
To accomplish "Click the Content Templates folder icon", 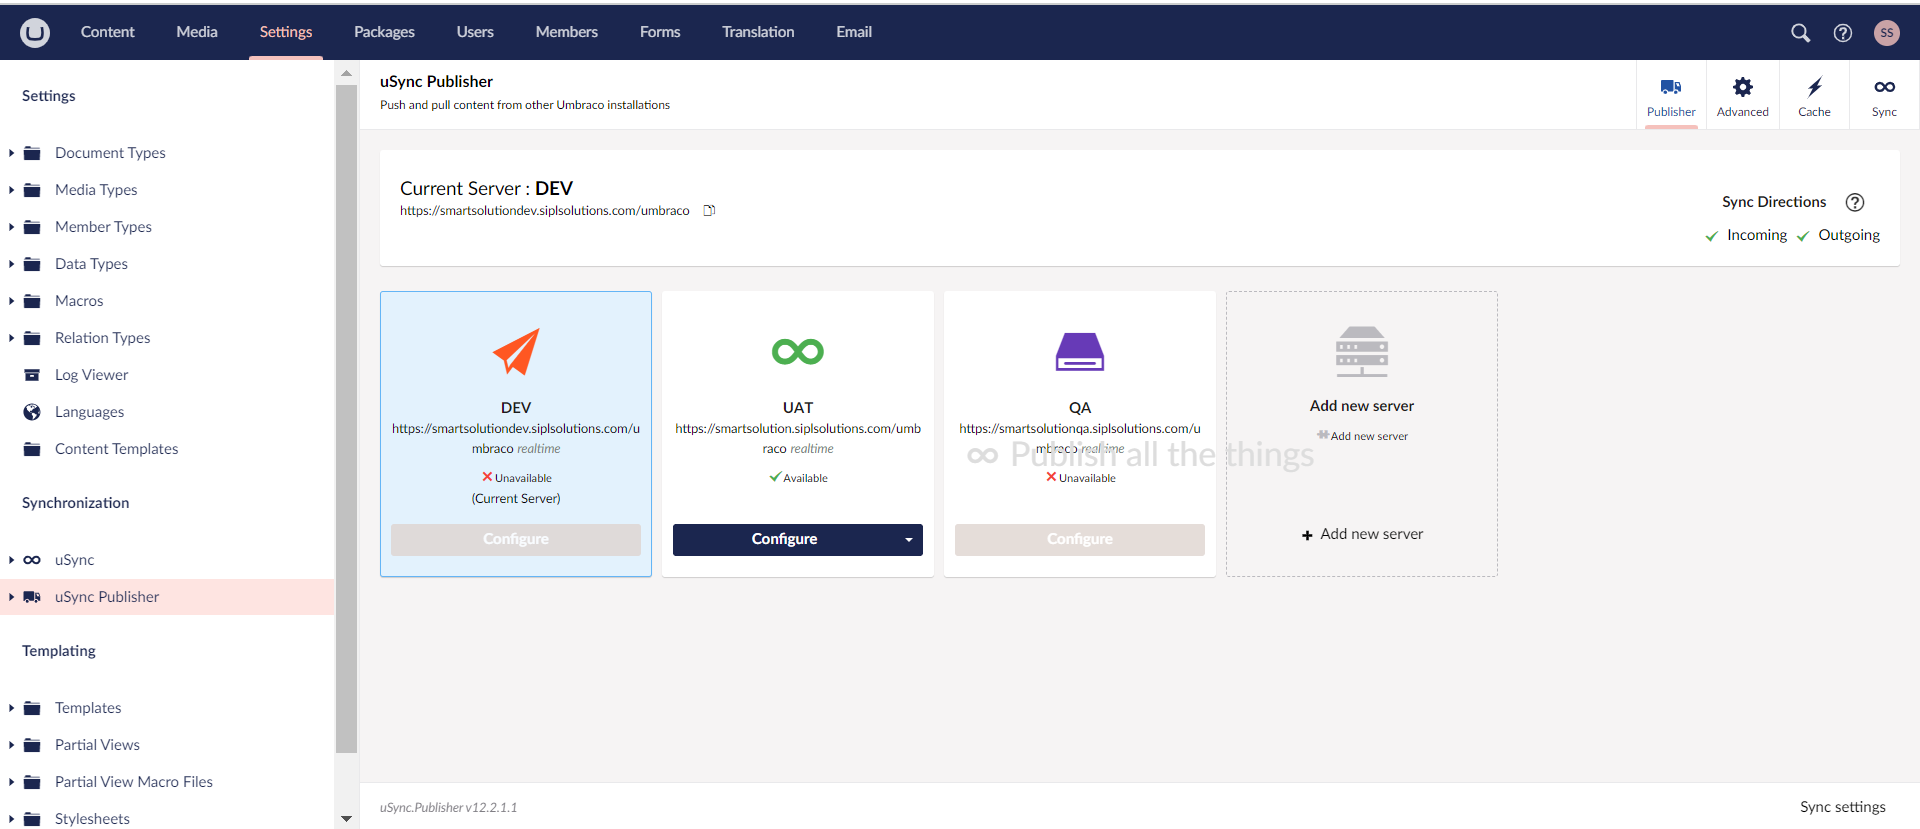I will (x=32, y=449).
